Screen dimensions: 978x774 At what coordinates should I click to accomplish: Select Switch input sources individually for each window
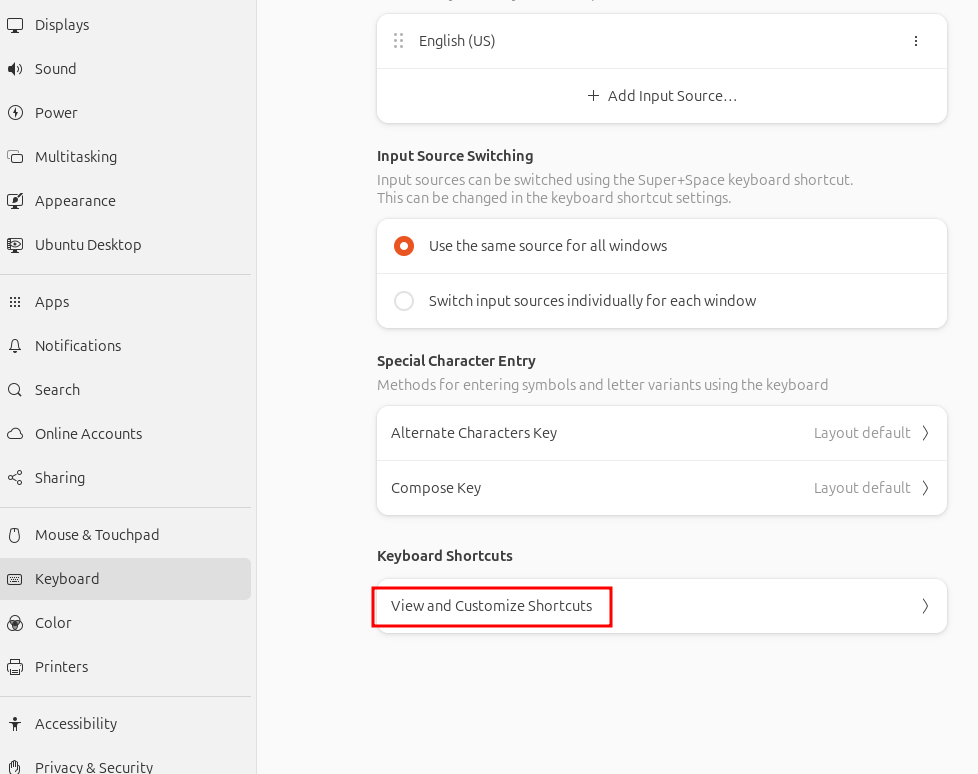(404, 301)
